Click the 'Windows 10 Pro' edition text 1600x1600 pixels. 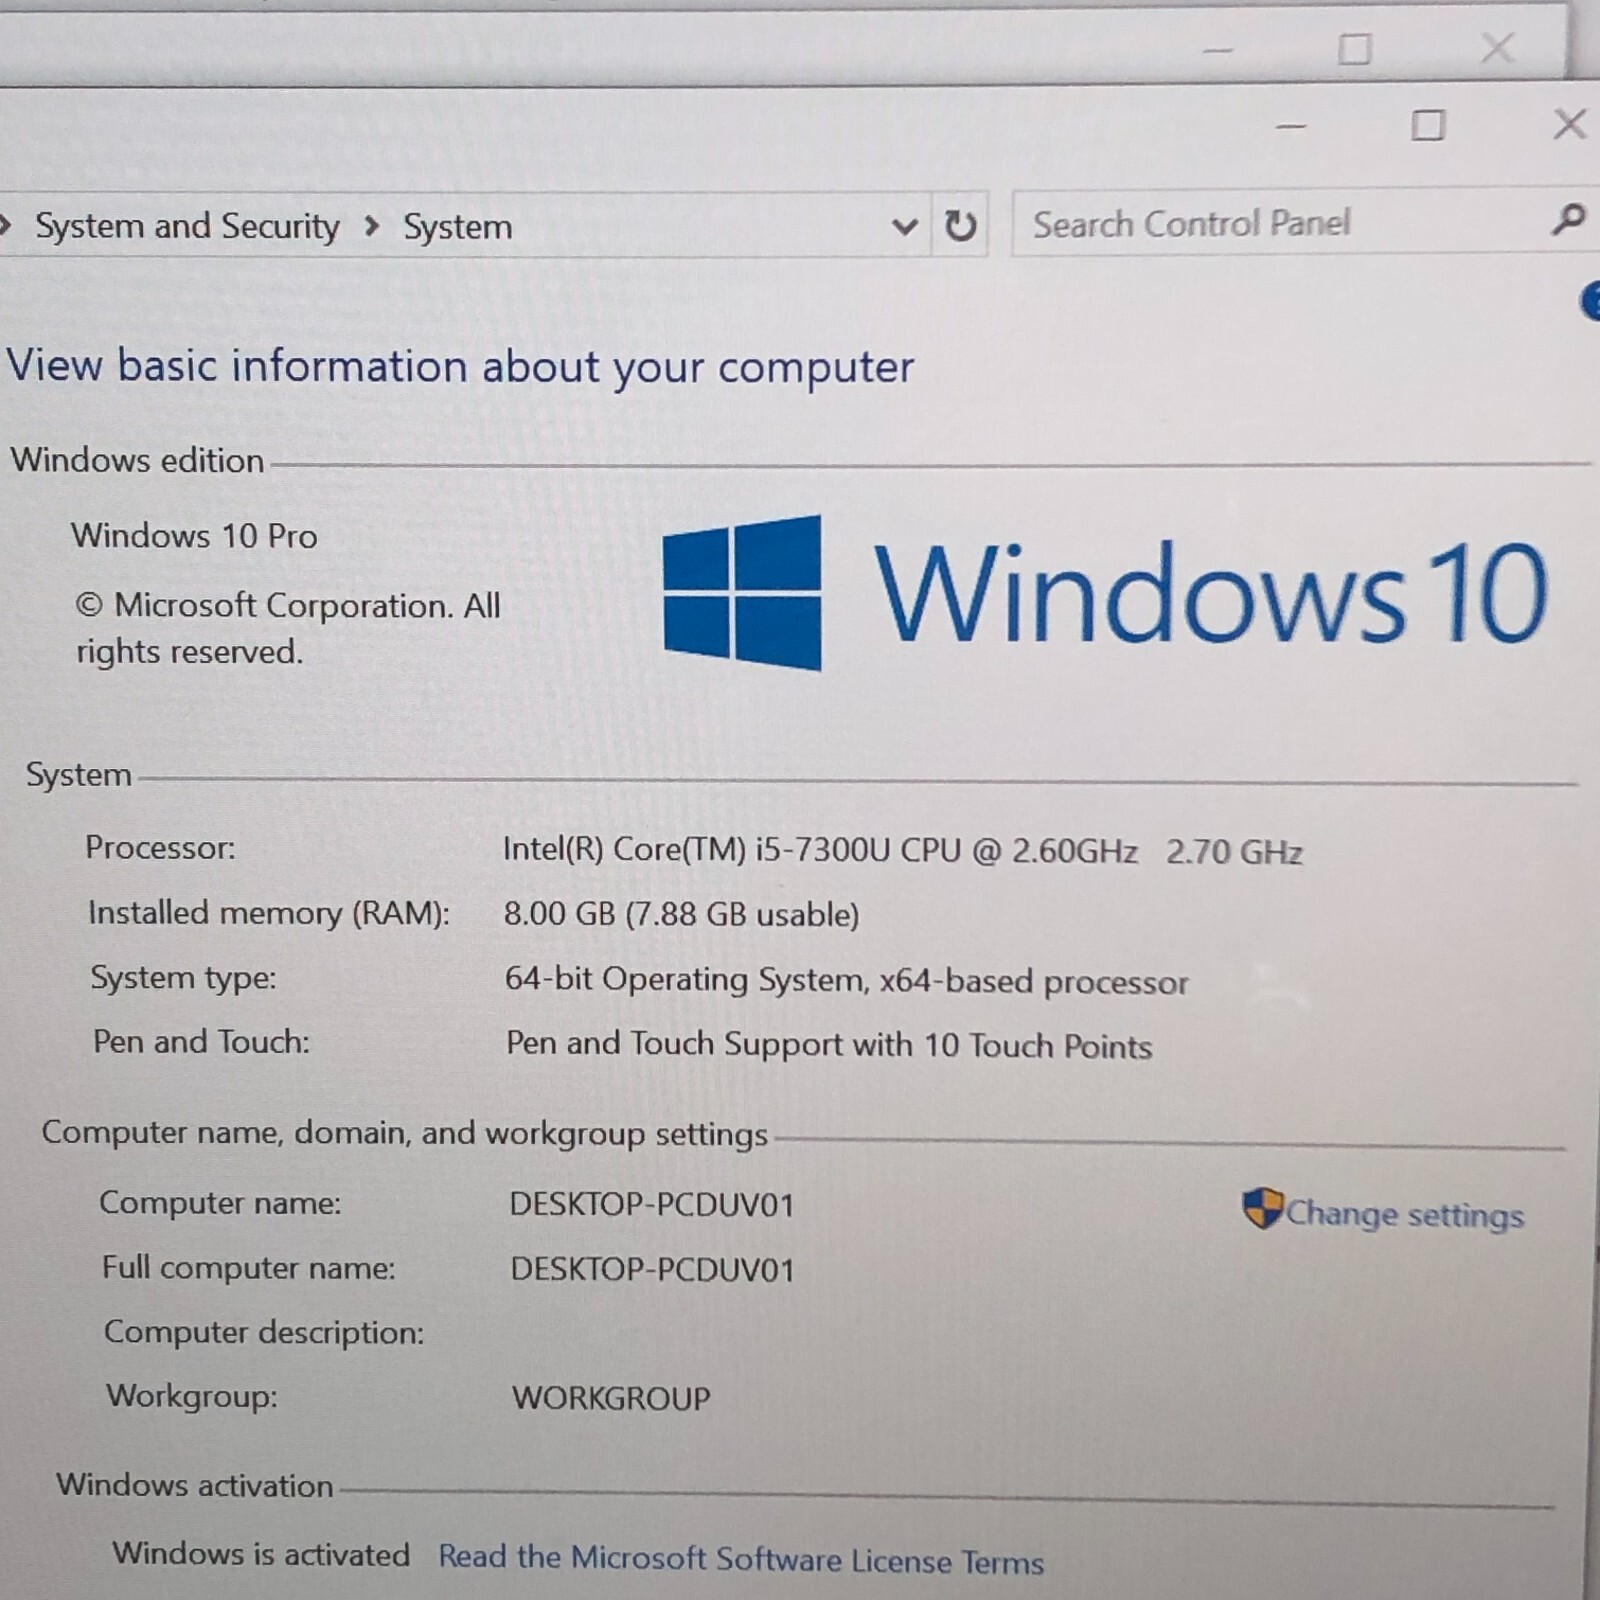(x=194, y=536)
